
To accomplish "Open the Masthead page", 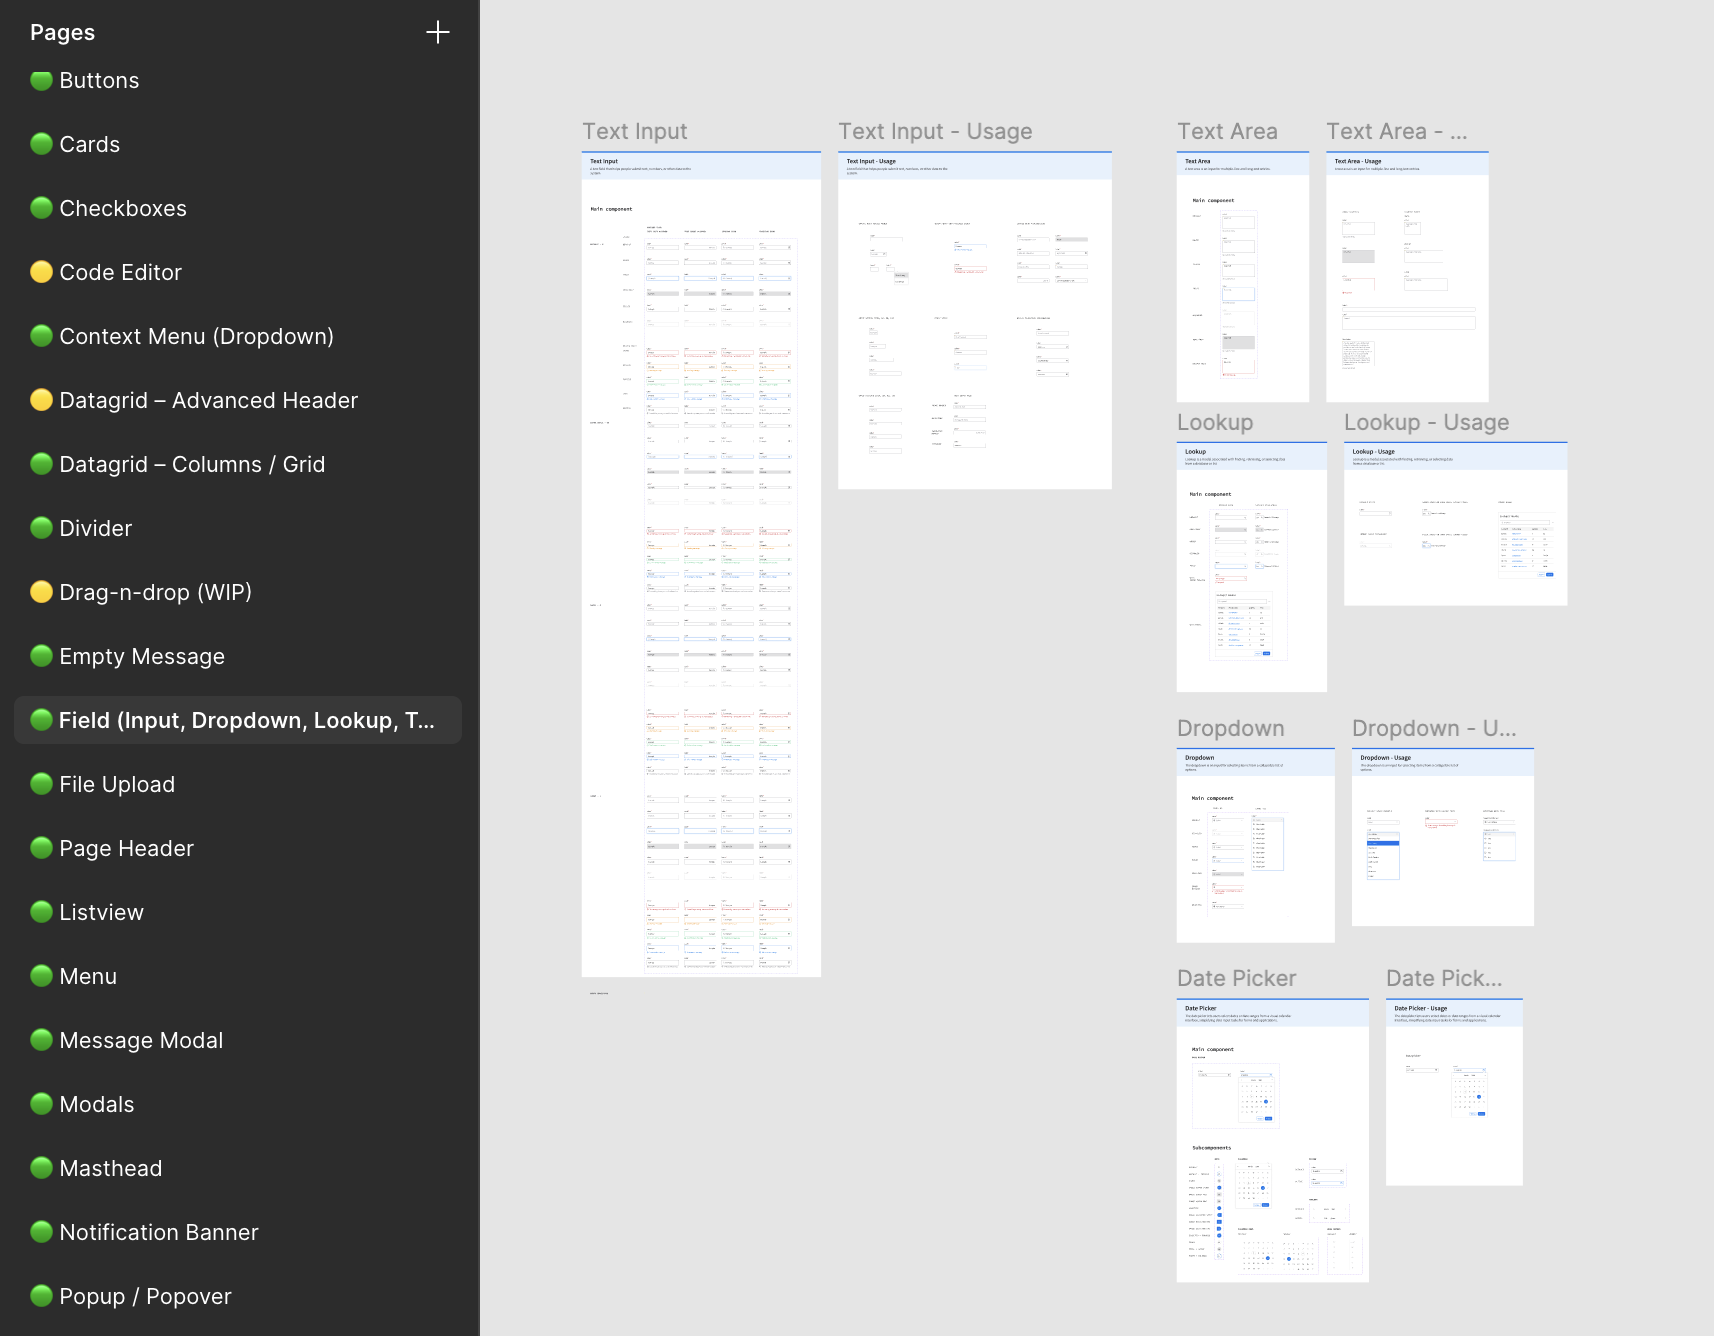I will [x=110, y=1168].
